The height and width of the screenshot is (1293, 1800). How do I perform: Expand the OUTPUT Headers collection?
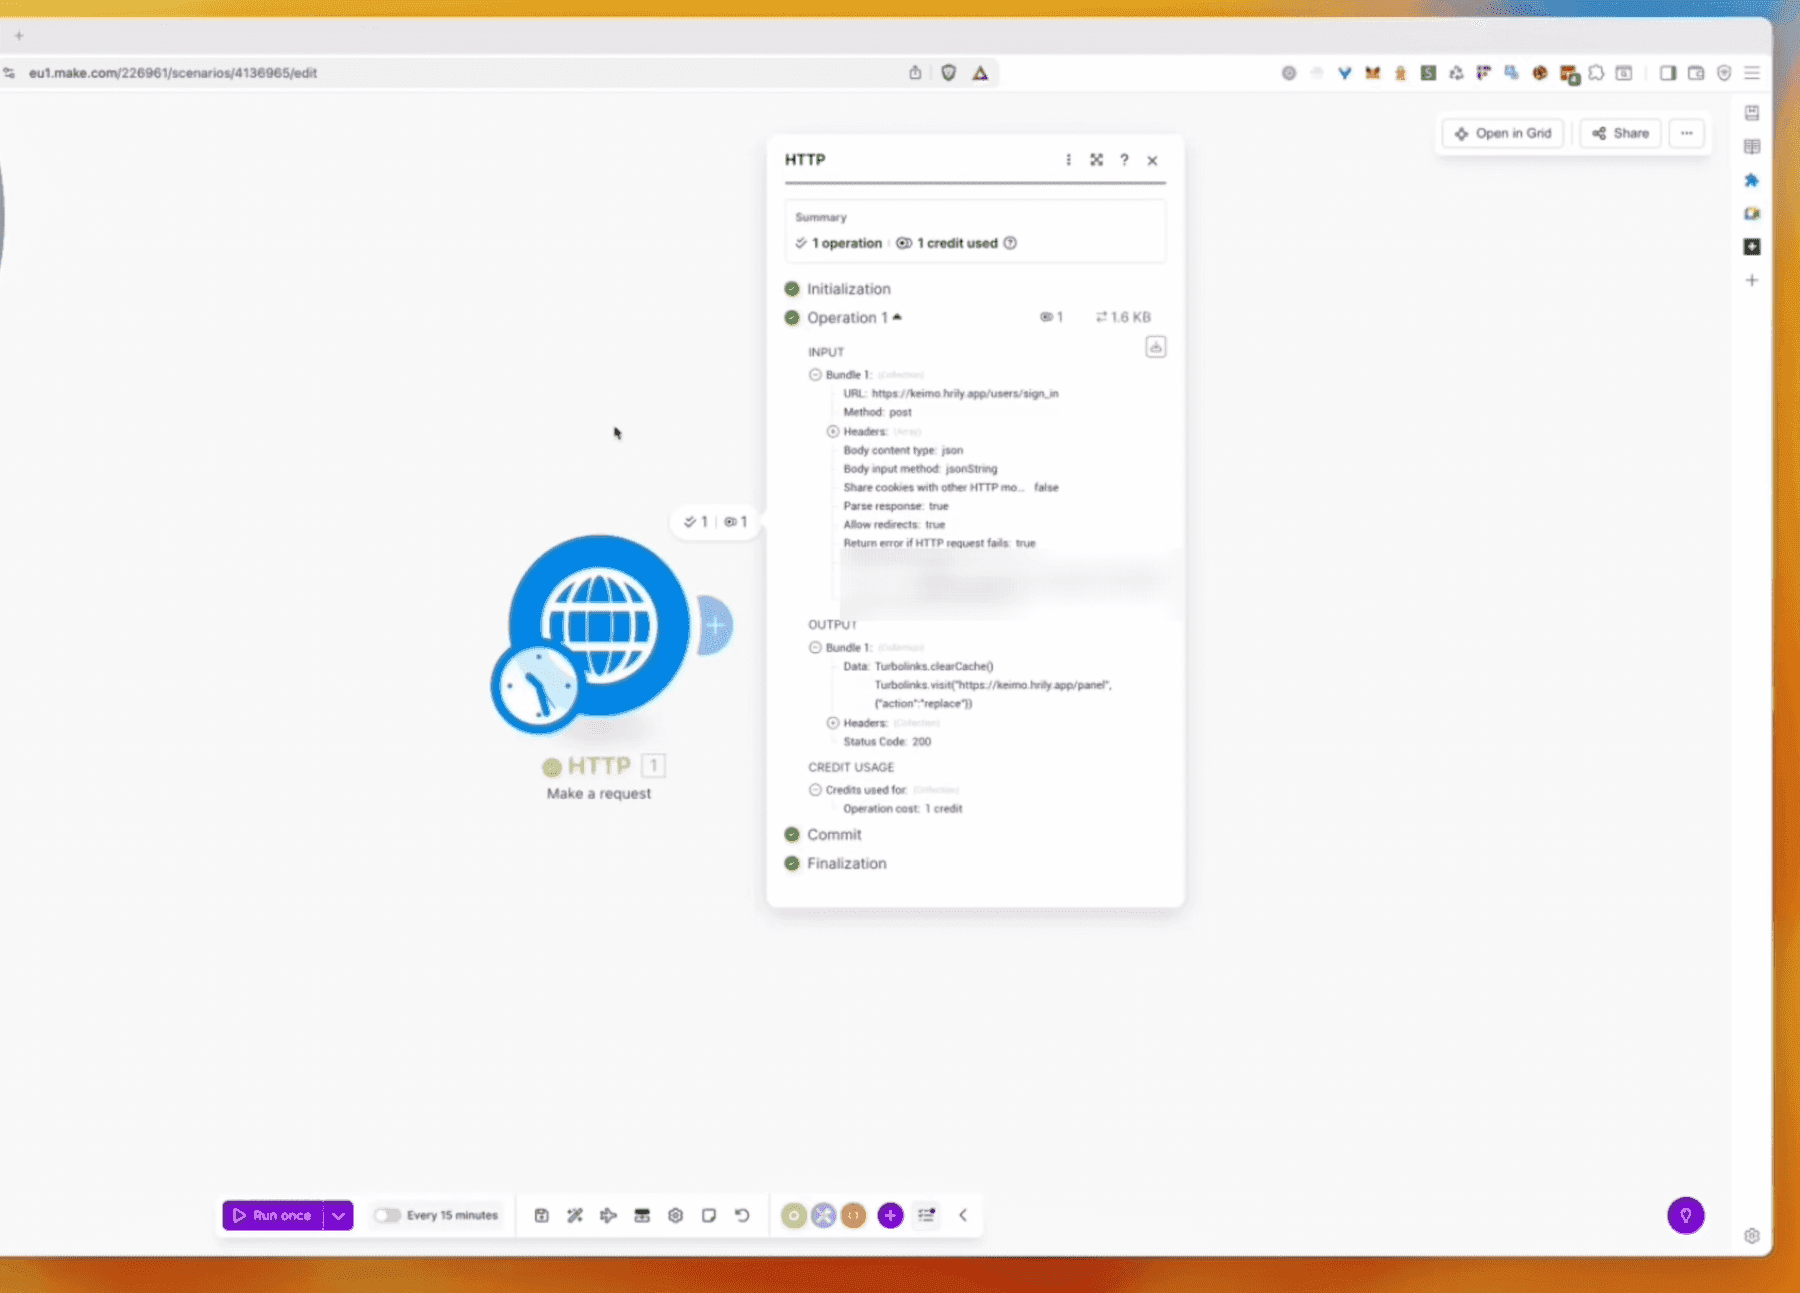[833, 723]
